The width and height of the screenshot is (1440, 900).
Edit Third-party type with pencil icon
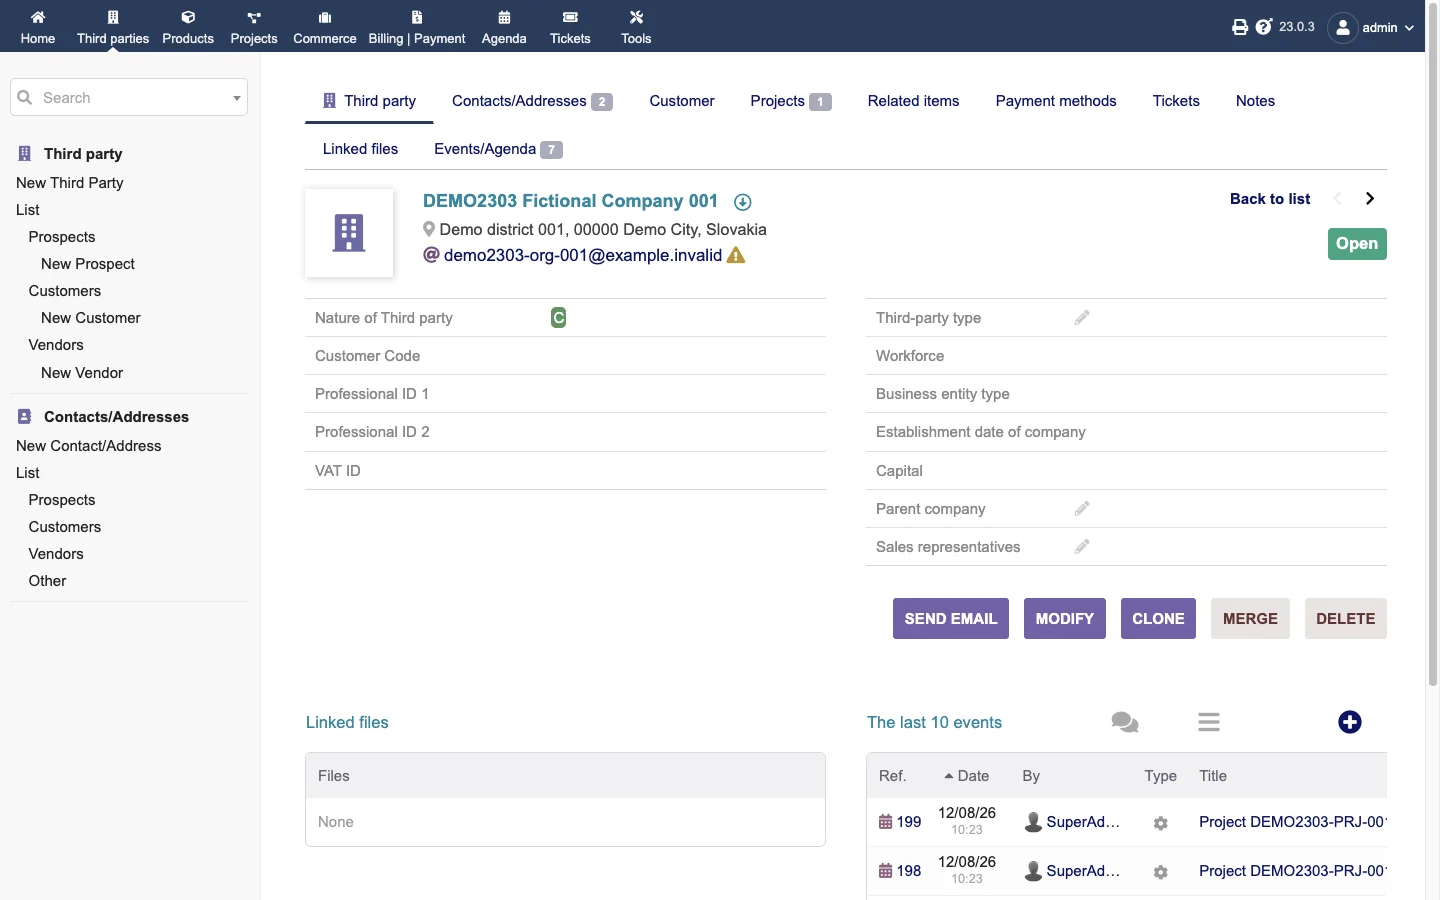coord(1082,318)
